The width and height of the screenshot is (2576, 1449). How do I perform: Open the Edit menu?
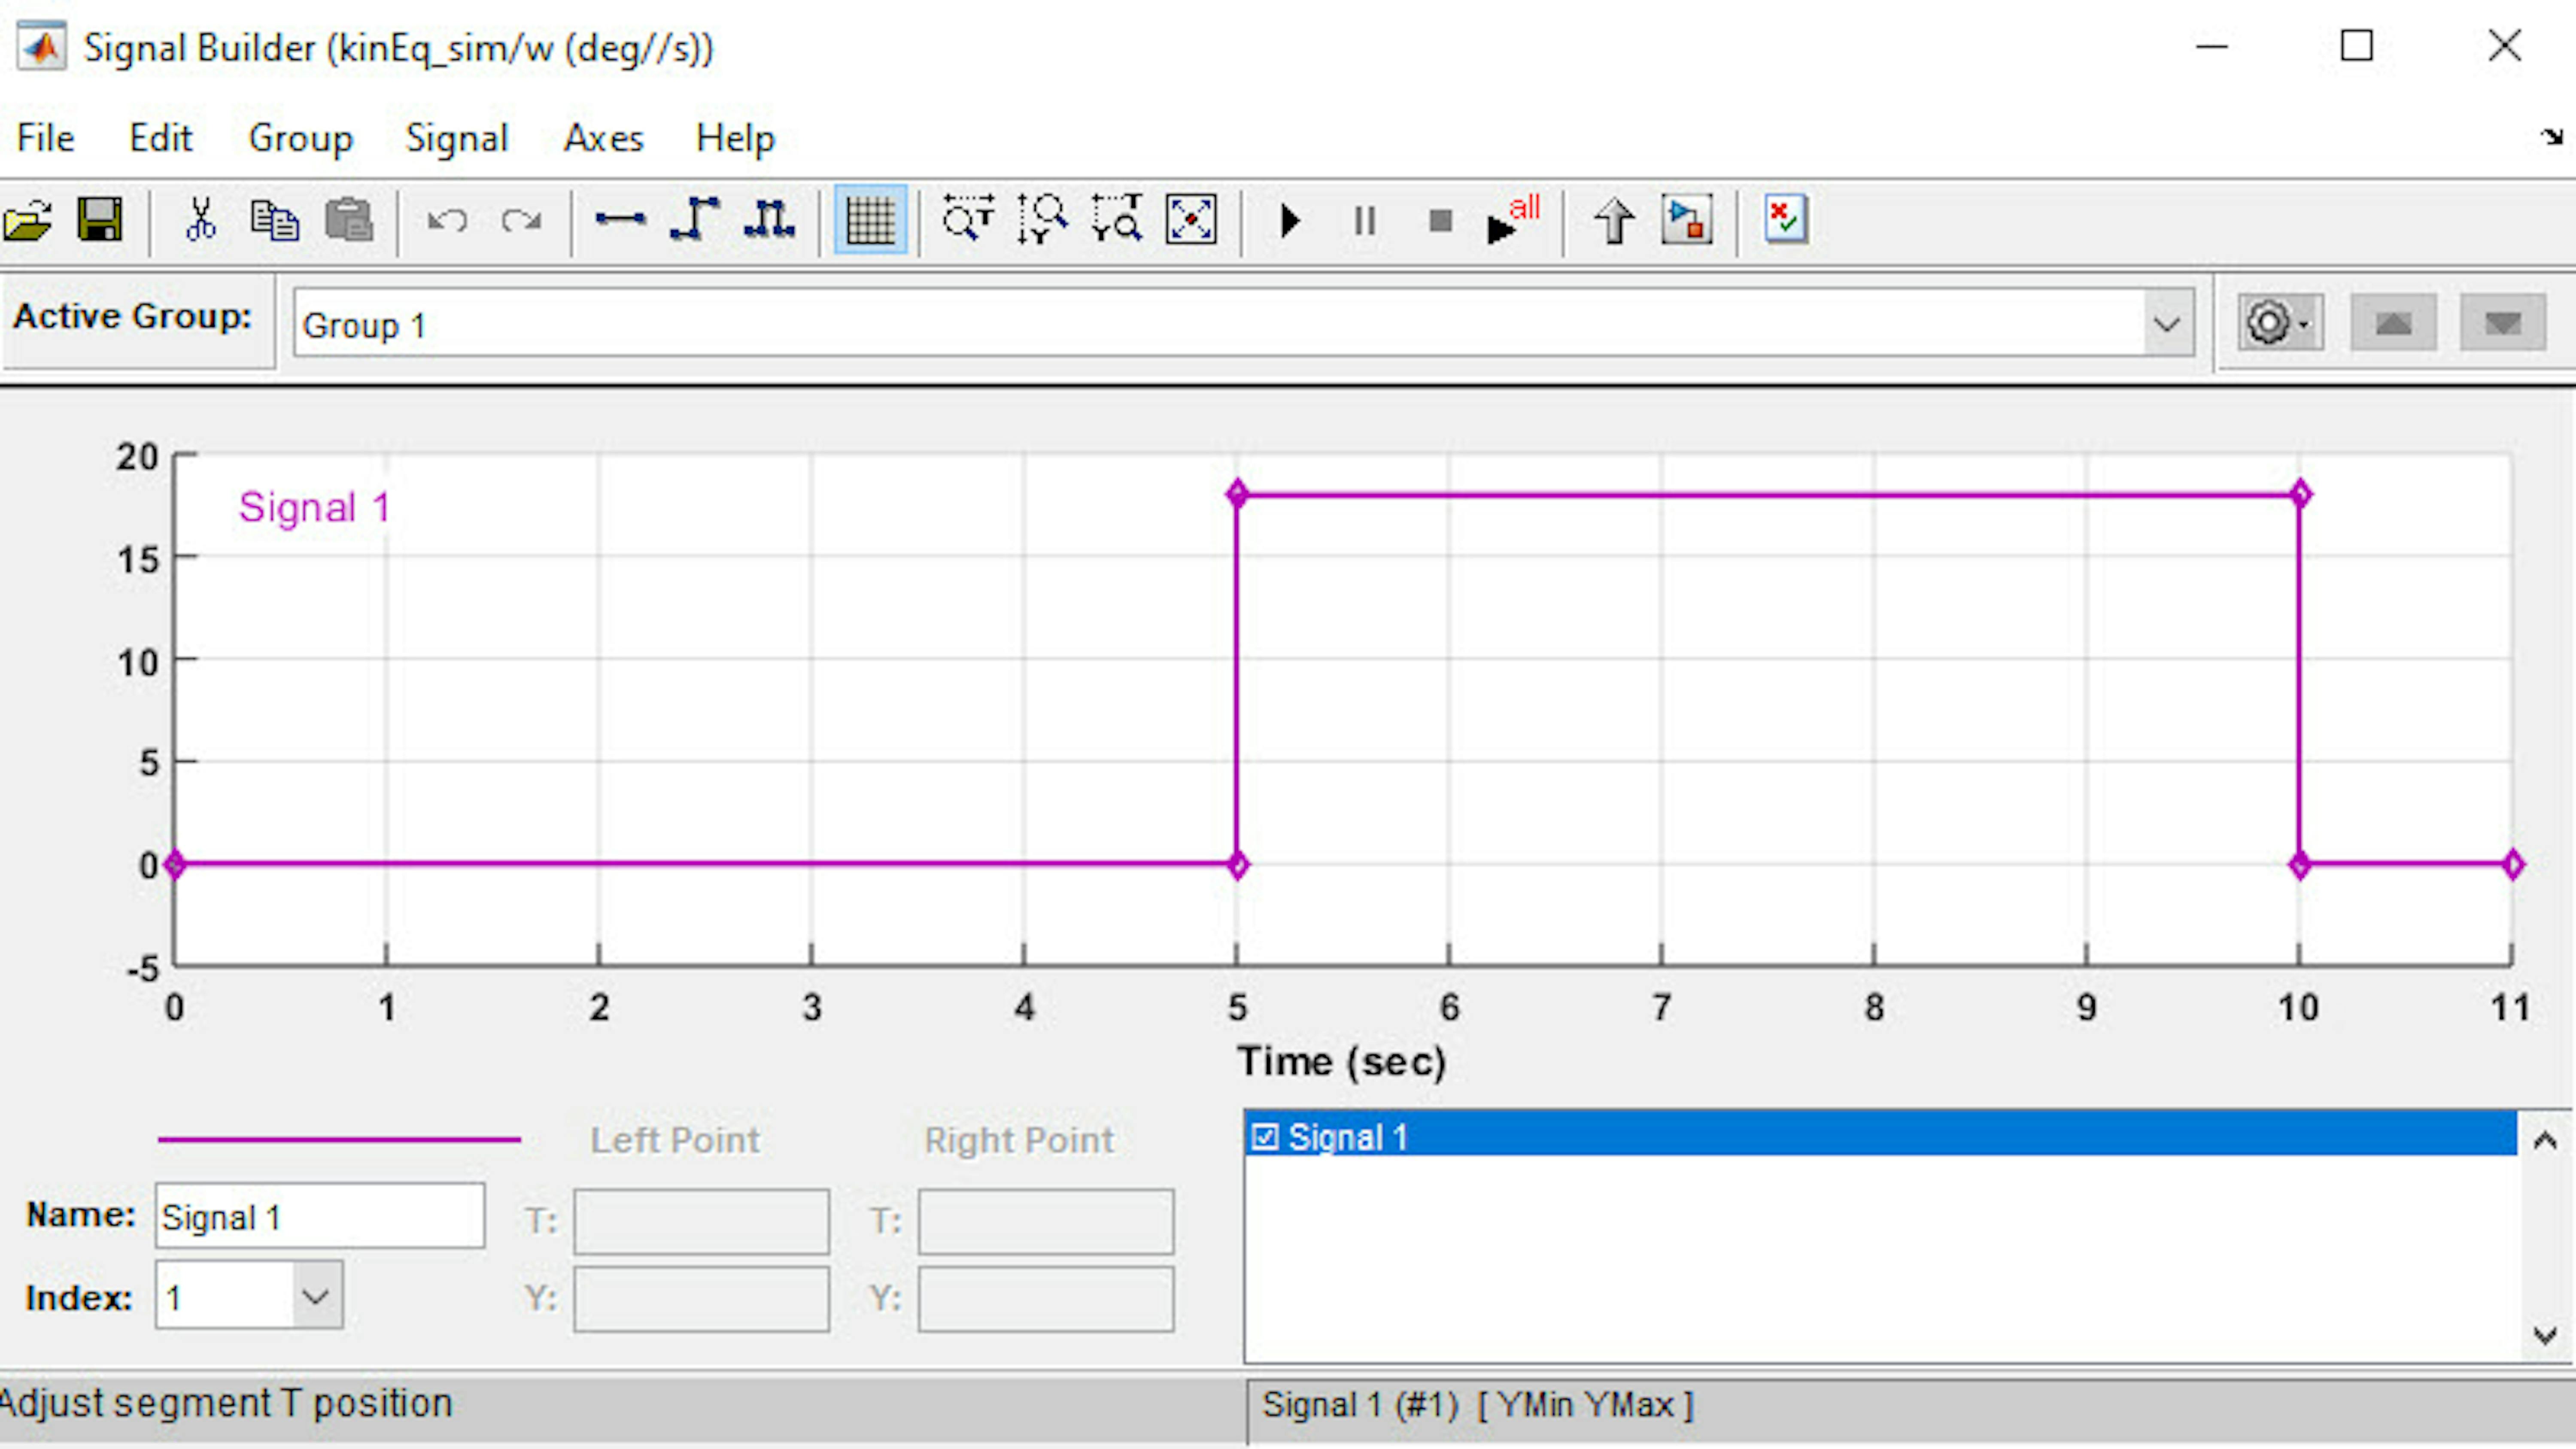tap(160, 138)
